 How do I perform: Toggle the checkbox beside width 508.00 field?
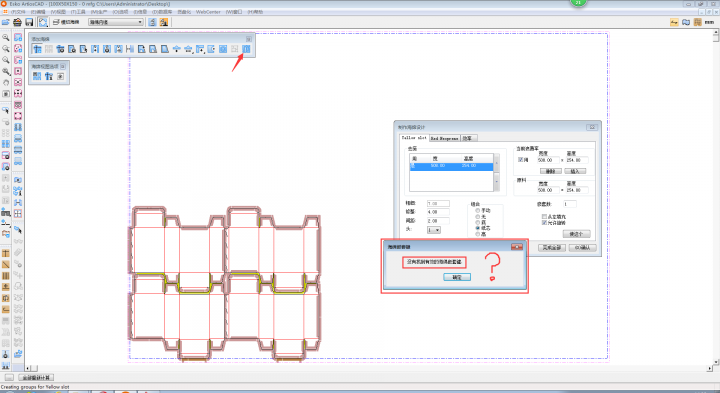click(x=521, y=160)
